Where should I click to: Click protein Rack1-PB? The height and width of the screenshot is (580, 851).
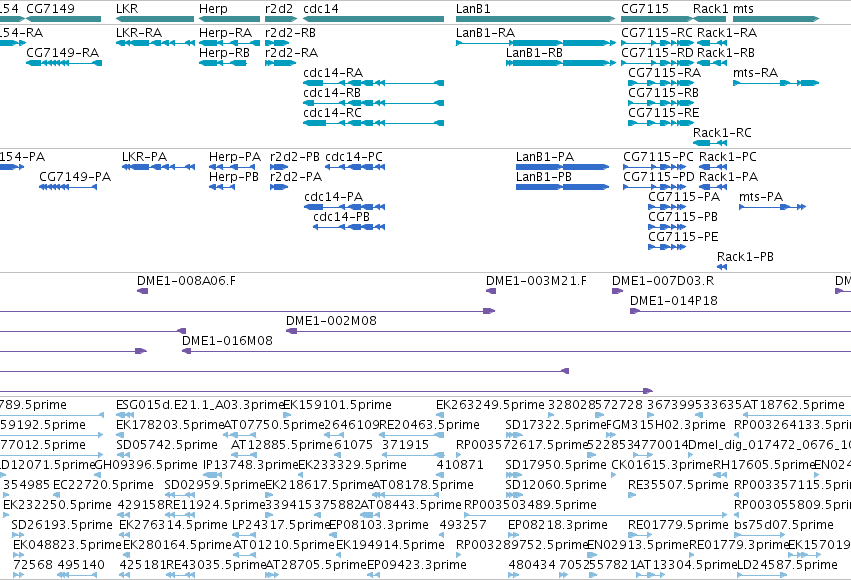(x=722, y=267)
